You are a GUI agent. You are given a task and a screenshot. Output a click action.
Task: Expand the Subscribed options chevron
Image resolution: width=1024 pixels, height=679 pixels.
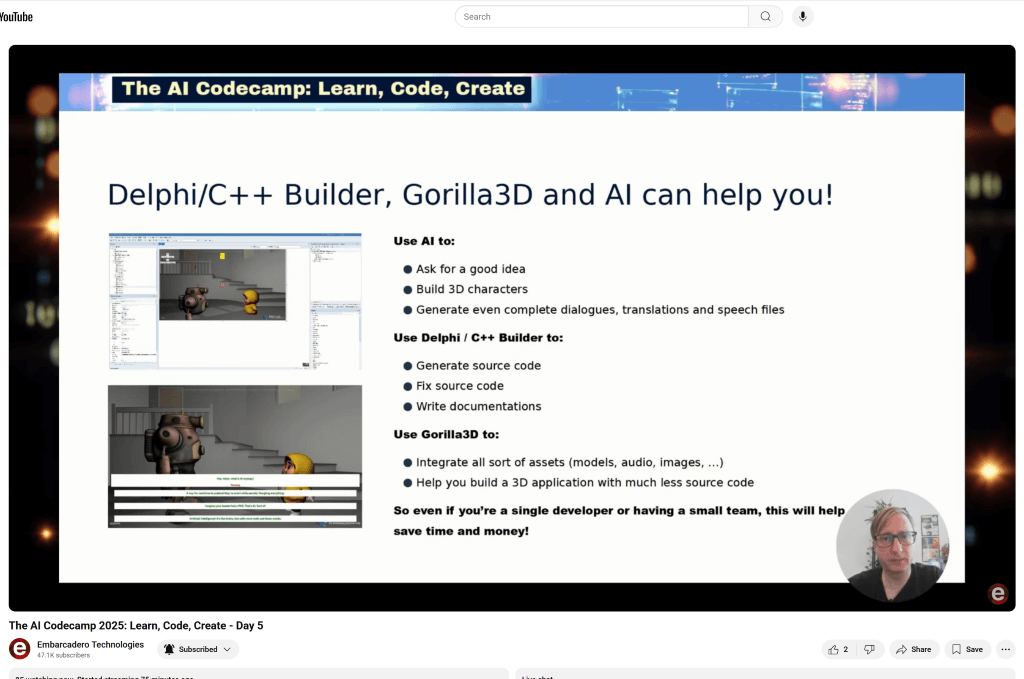[227, 650]
